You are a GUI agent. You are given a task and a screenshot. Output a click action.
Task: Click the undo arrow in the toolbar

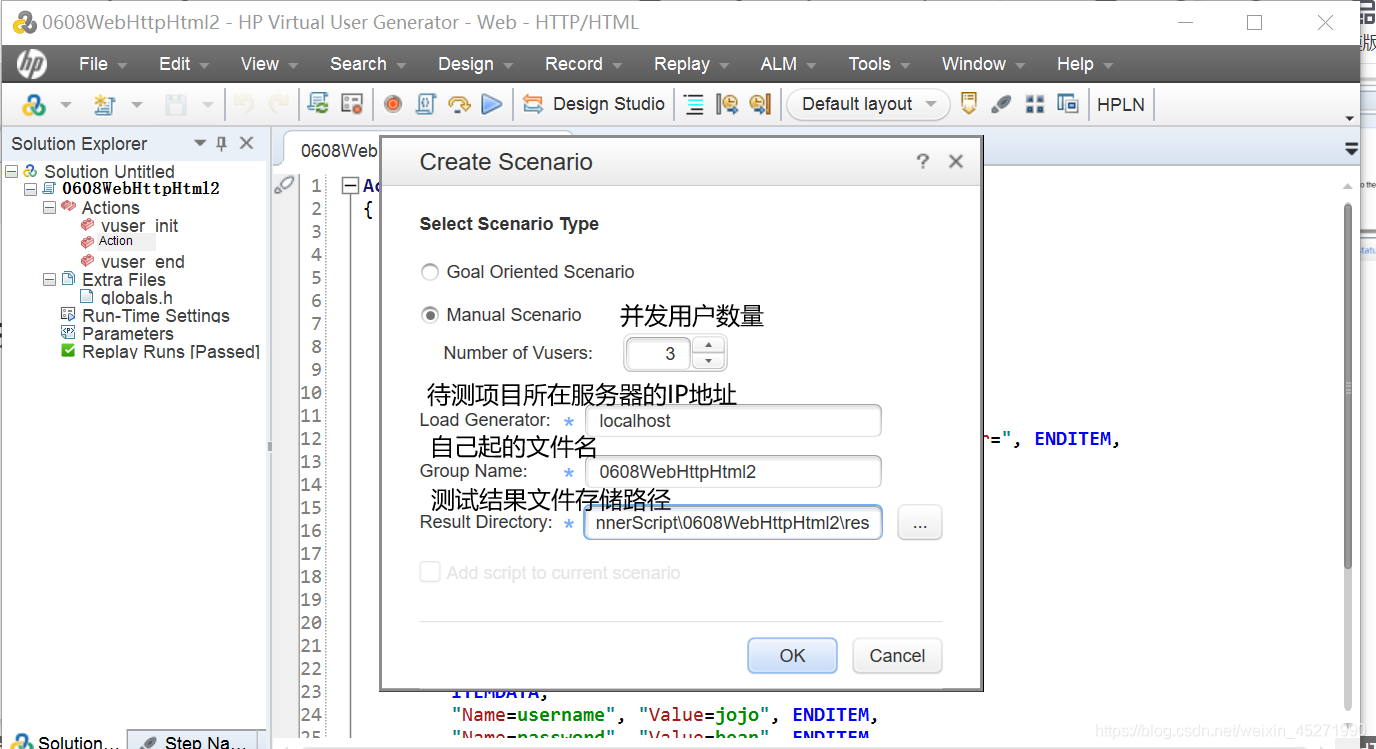[x=244, y=104]
